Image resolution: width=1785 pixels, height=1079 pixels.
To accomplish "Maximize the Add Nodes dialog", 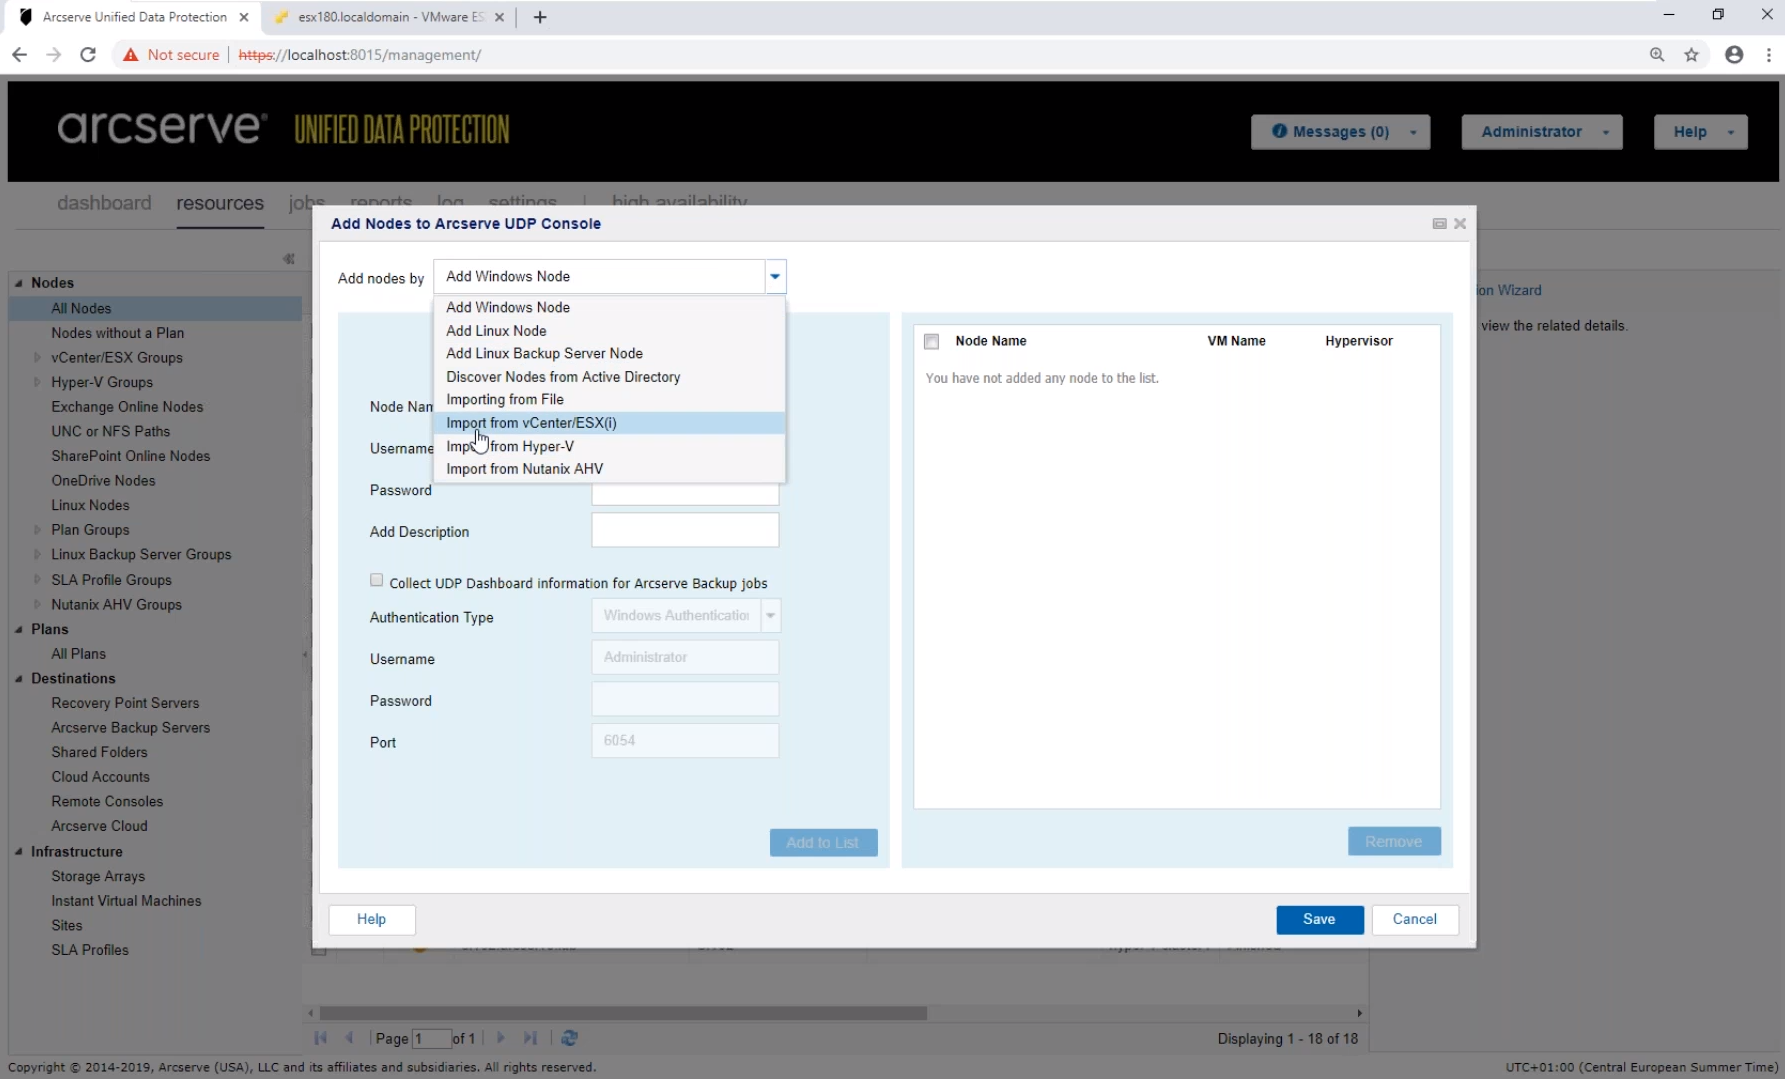I will pyautogui.click(x=1439, y=224).
